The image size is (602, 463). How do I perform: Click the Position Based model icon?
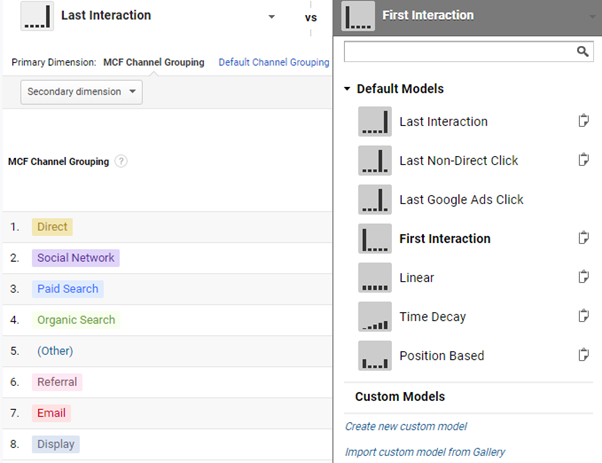click(375, 355)
